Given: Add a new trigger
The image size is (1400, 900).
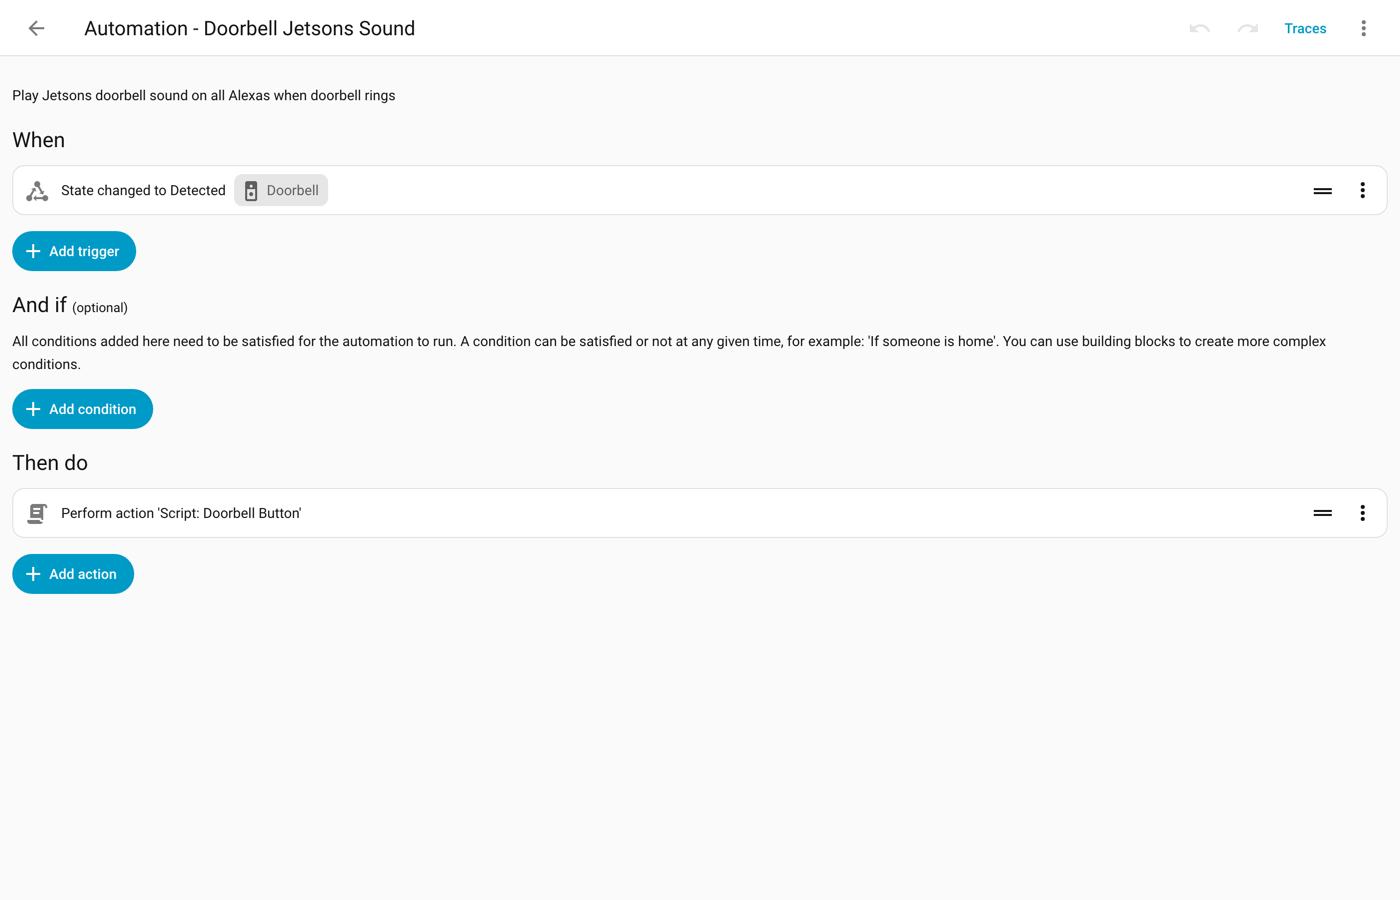Looking at the screenshot, I should 74,251.
